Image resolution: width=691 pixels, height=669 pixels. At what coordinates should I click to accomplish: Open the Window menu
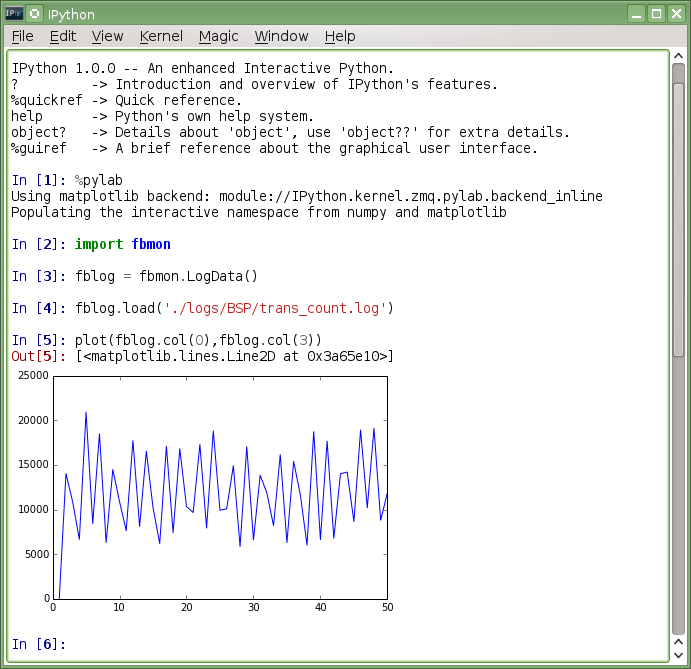point(281,36)
